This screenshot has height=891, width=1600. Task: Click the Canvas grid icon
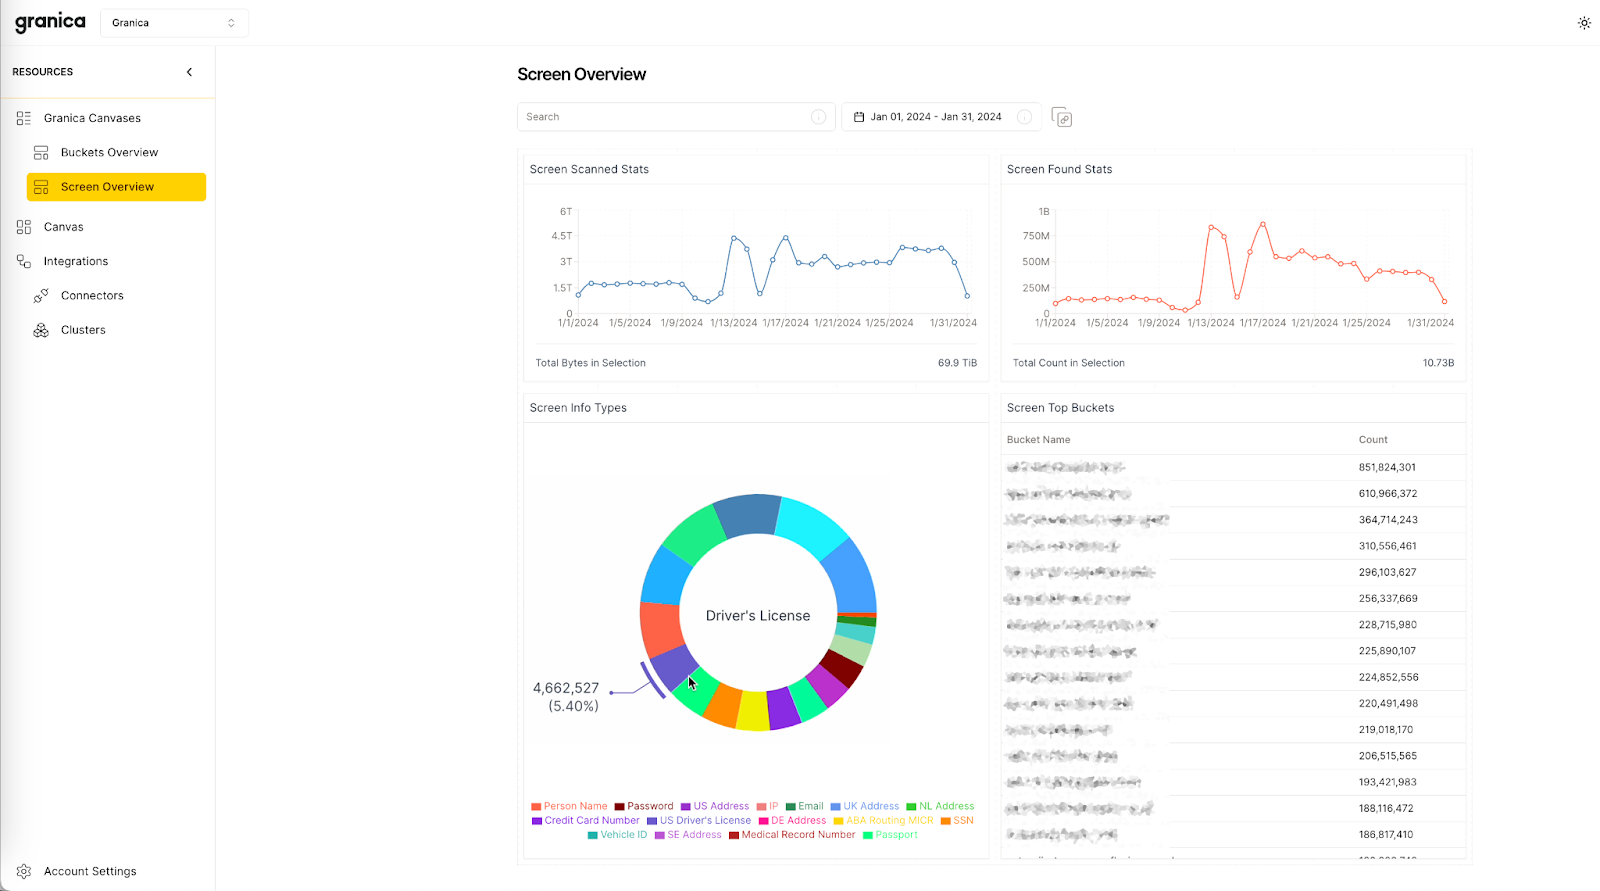[24, 227]
